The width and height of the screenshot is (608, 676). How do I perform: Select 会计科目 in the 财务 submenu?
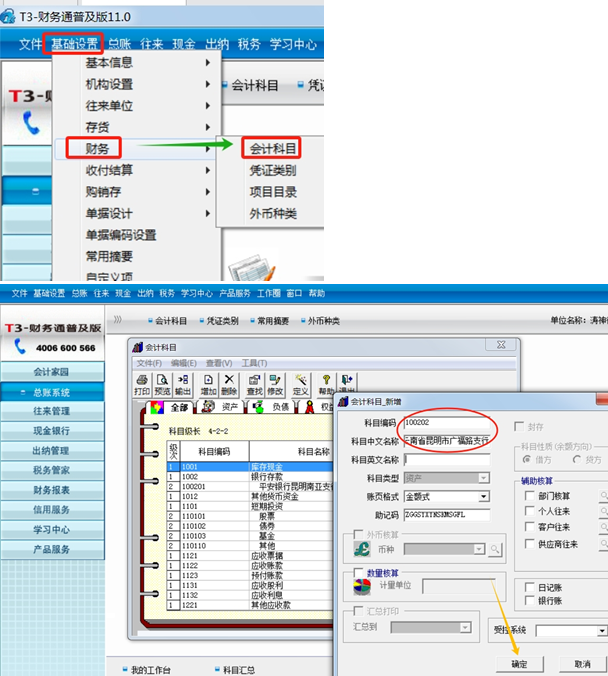coord(273,149)
